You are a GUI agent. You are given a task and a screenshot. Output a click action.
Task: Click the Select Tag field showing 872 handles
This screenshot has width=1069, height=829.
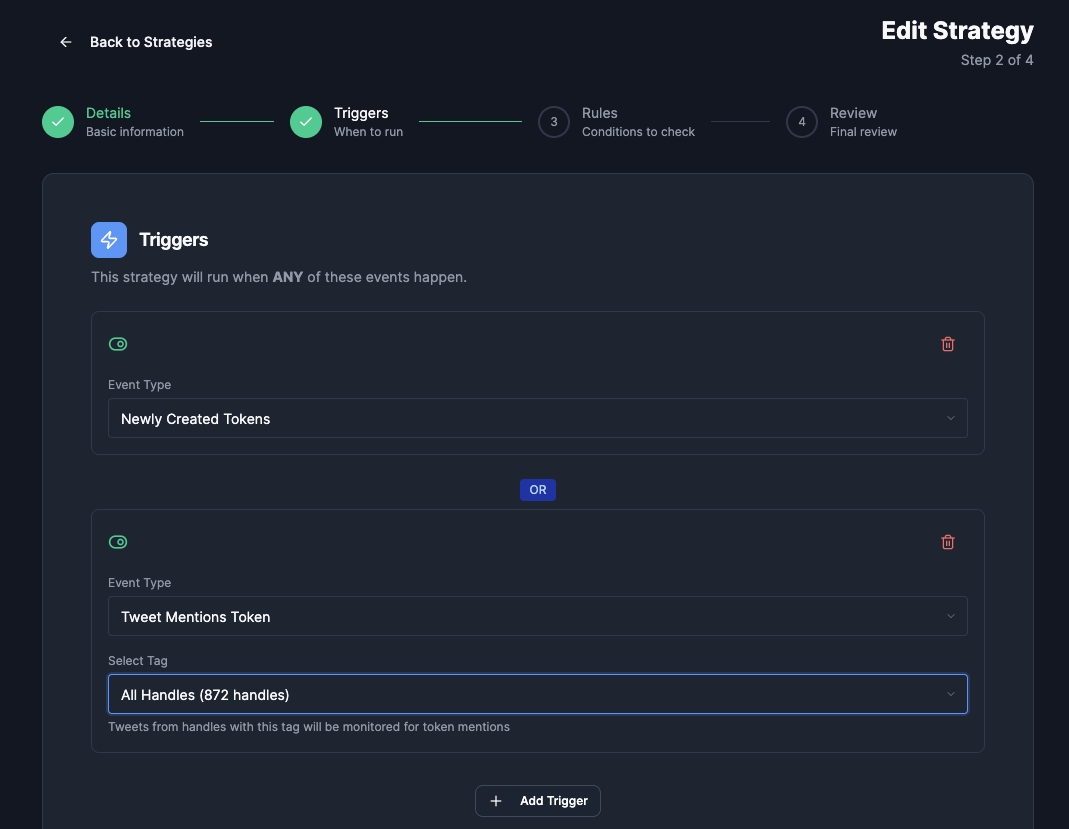tap(537, 694)
